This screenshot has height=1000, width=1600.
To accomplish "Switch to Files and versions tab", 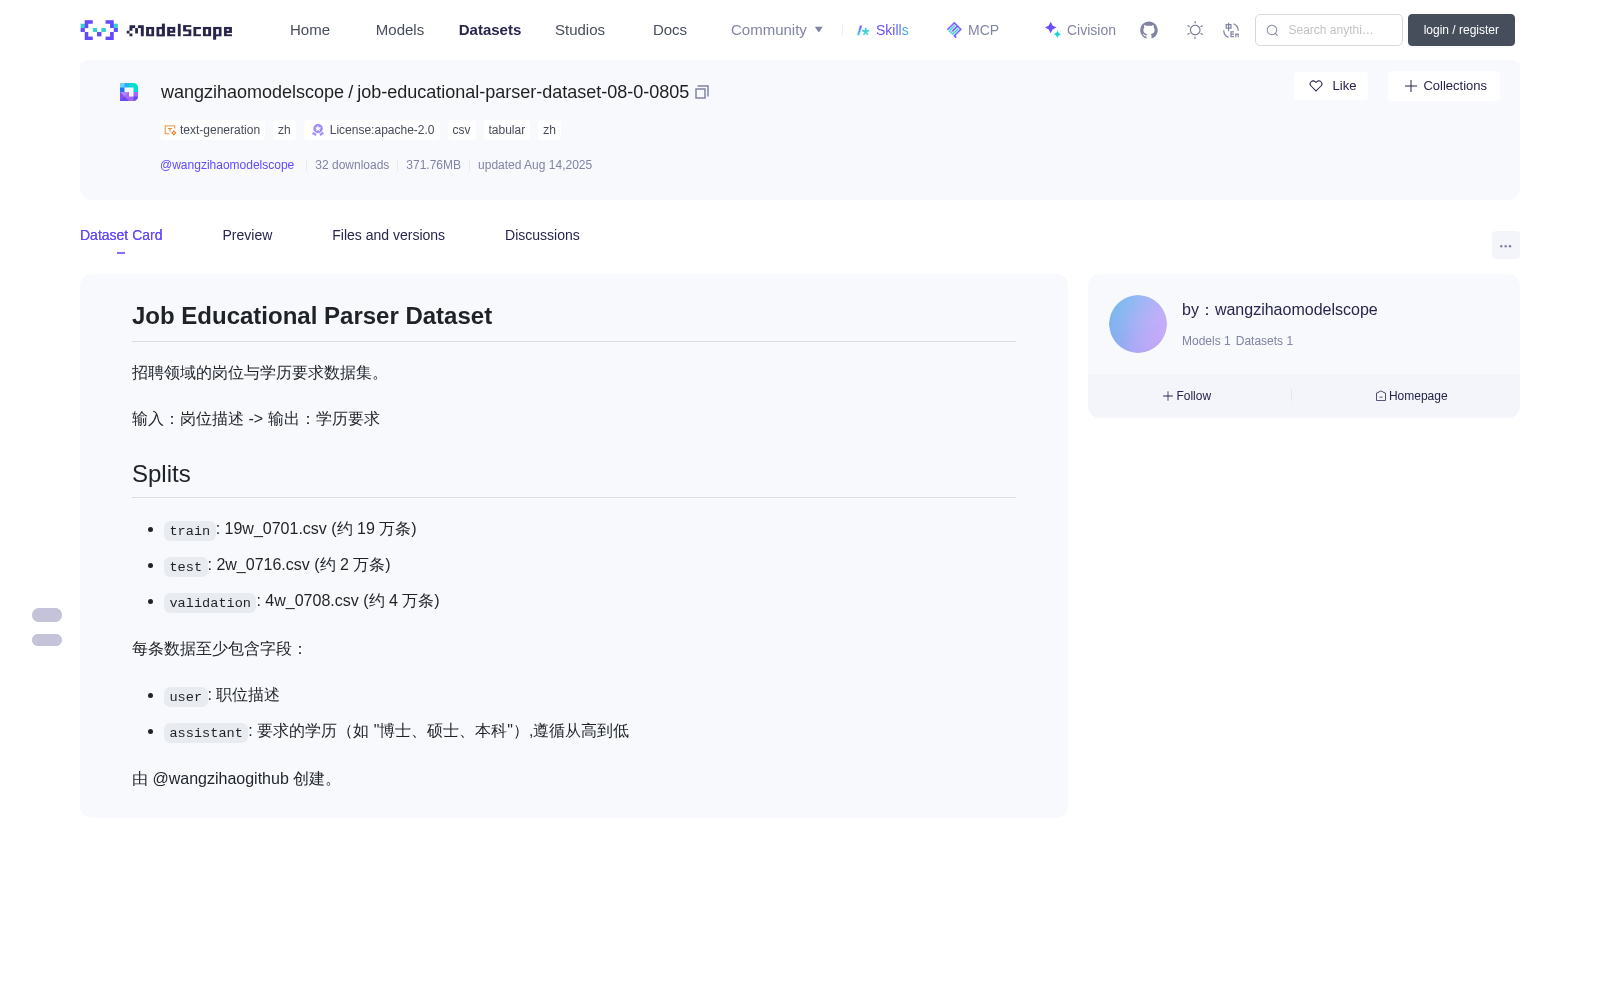I will [388, 235].
